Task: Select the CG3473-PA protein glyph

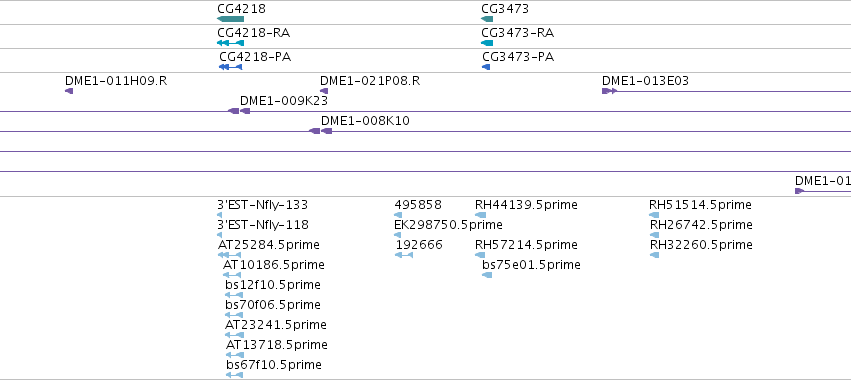Action: tap(486, 67)
